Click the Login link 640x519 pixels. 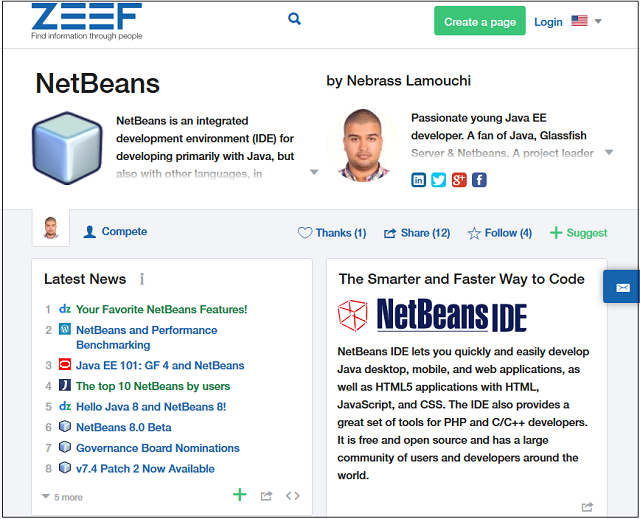coord(548,22)
